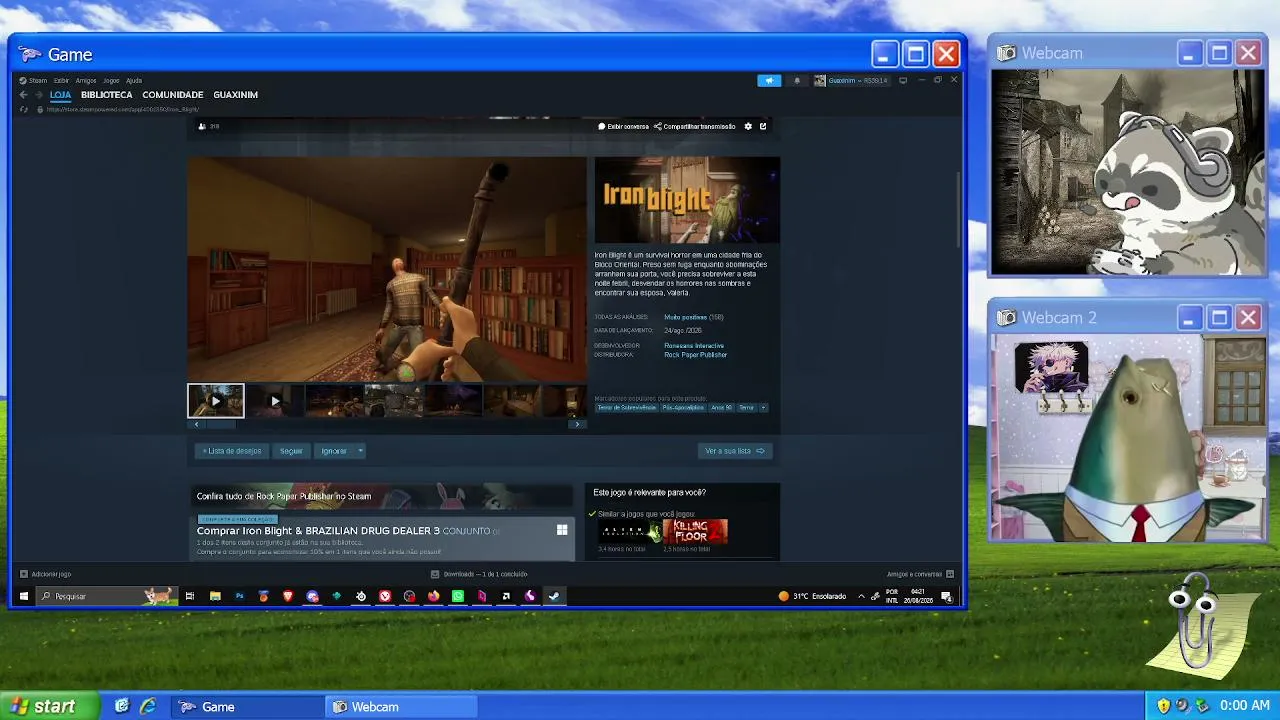Launch Photoshop from inner taskbar
1280x720 pixels.
pos(239,596)
